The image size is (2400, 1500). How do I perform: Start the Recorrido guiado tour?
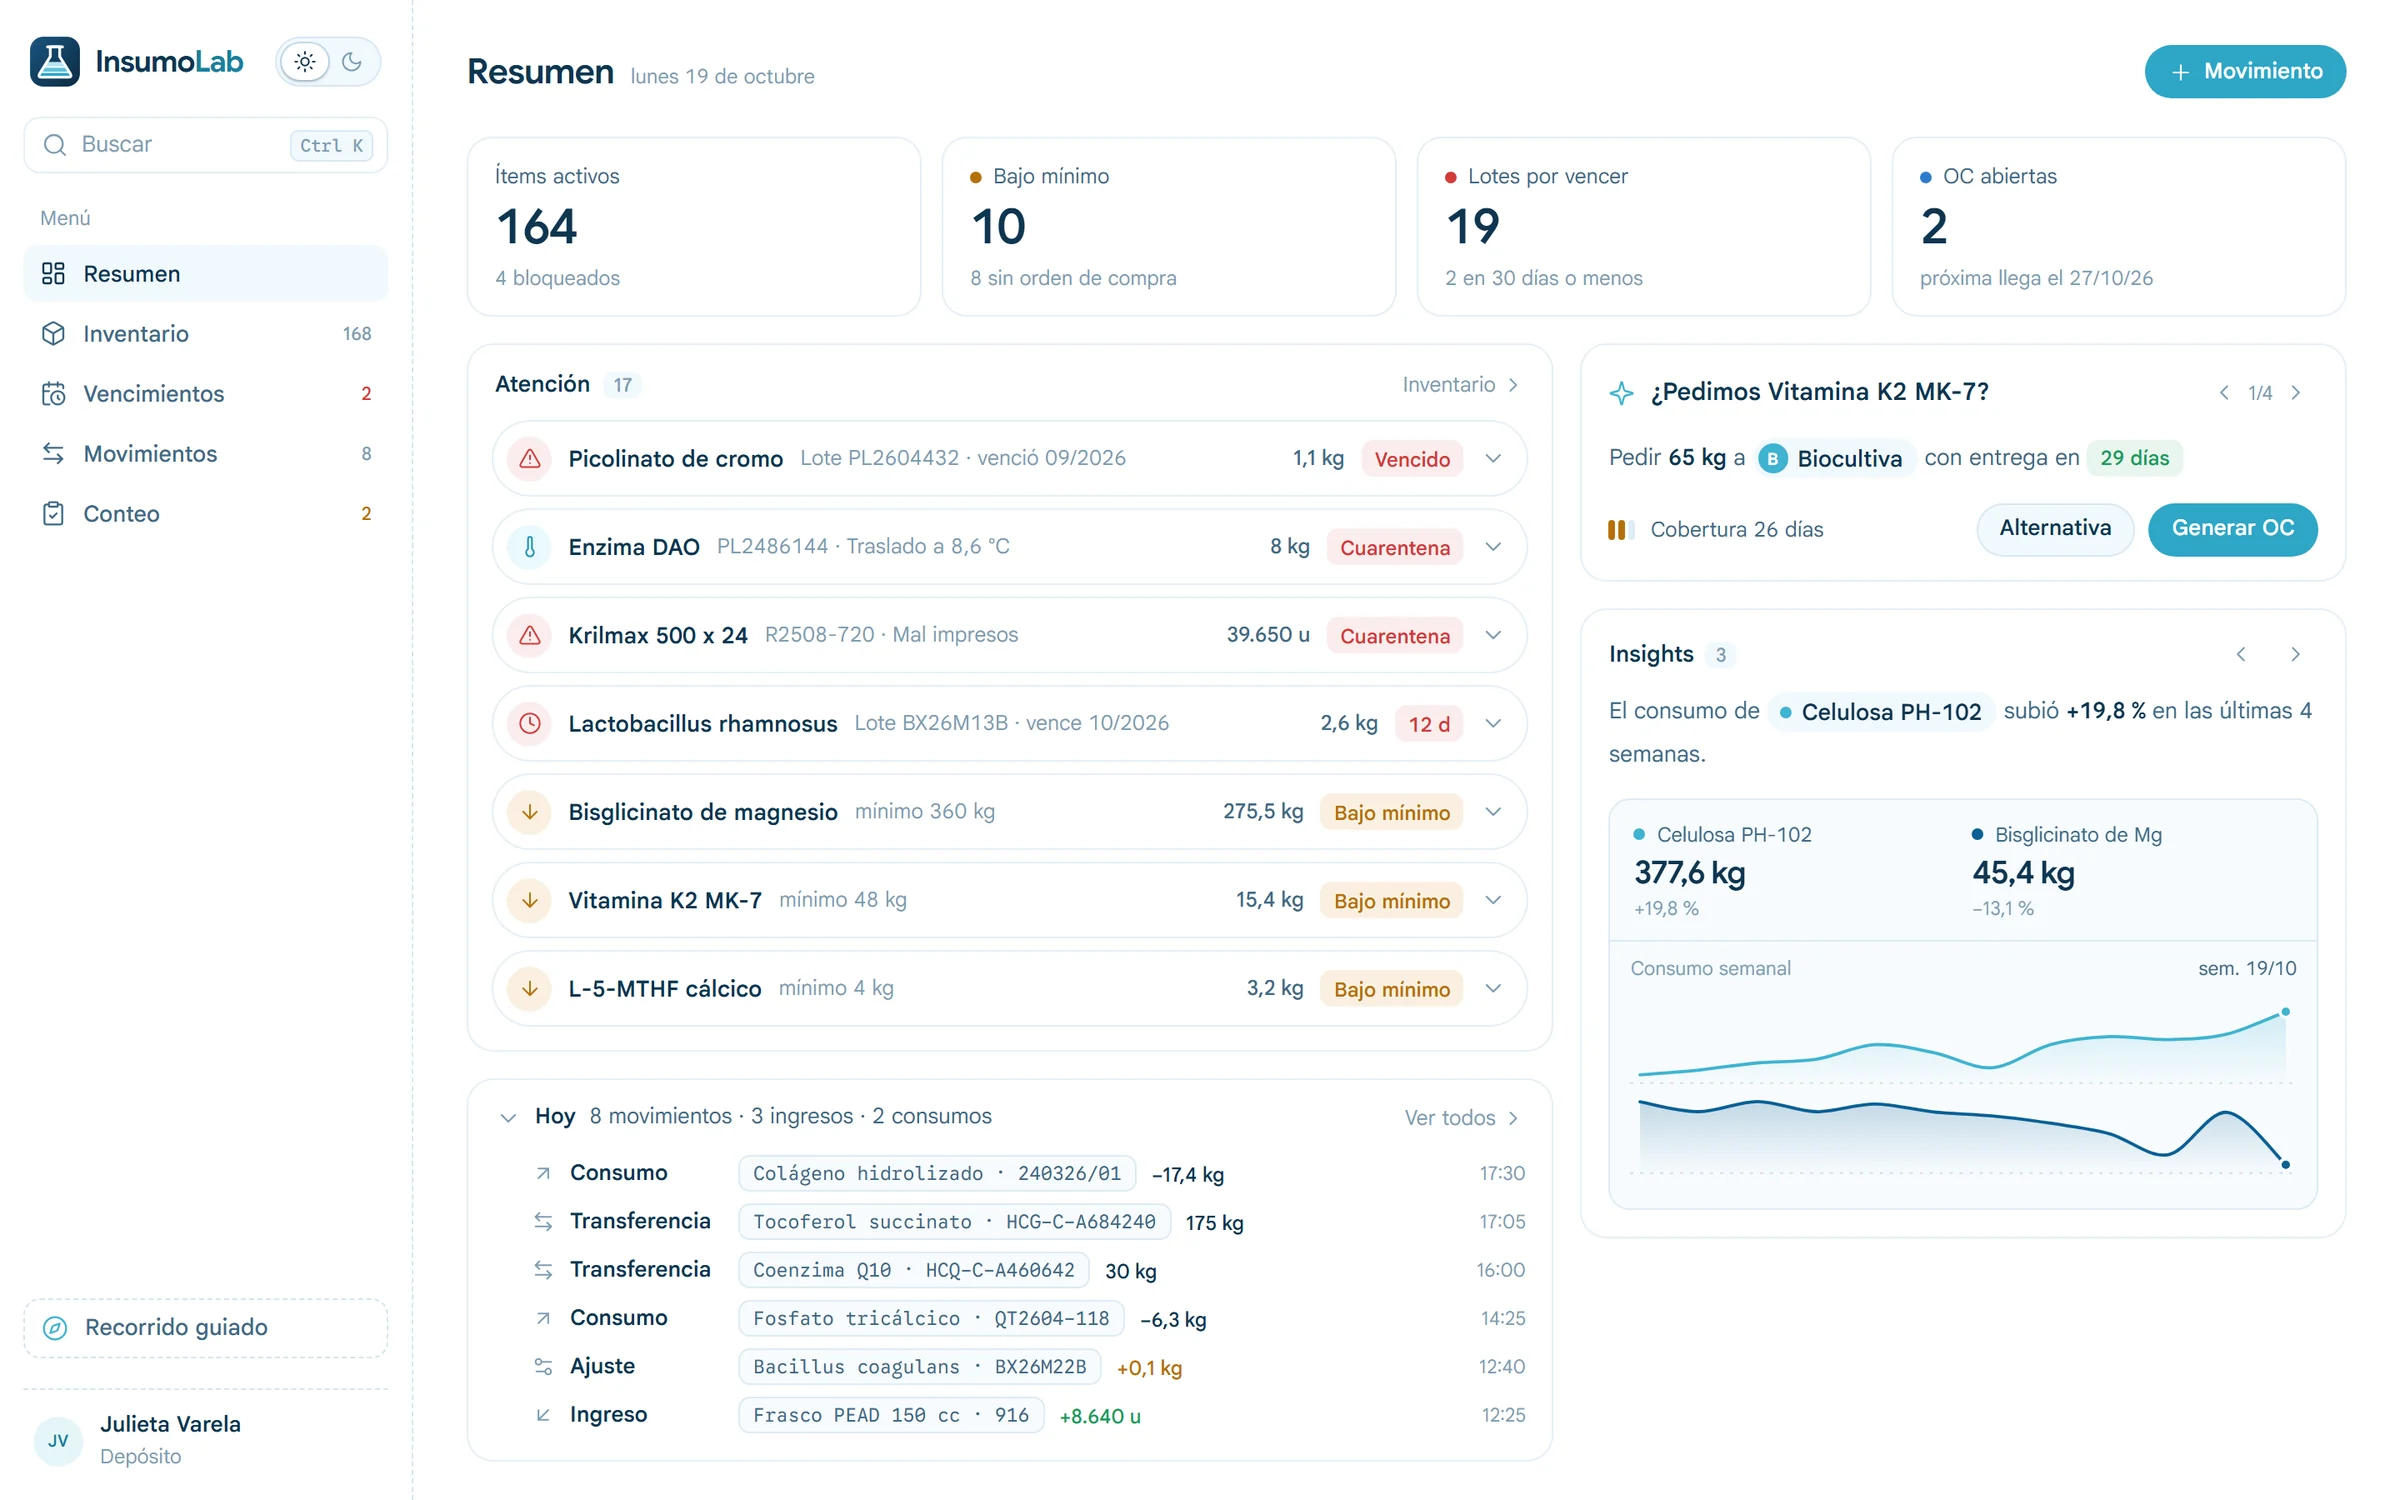pyautogui.click(x=205, y=1328)
